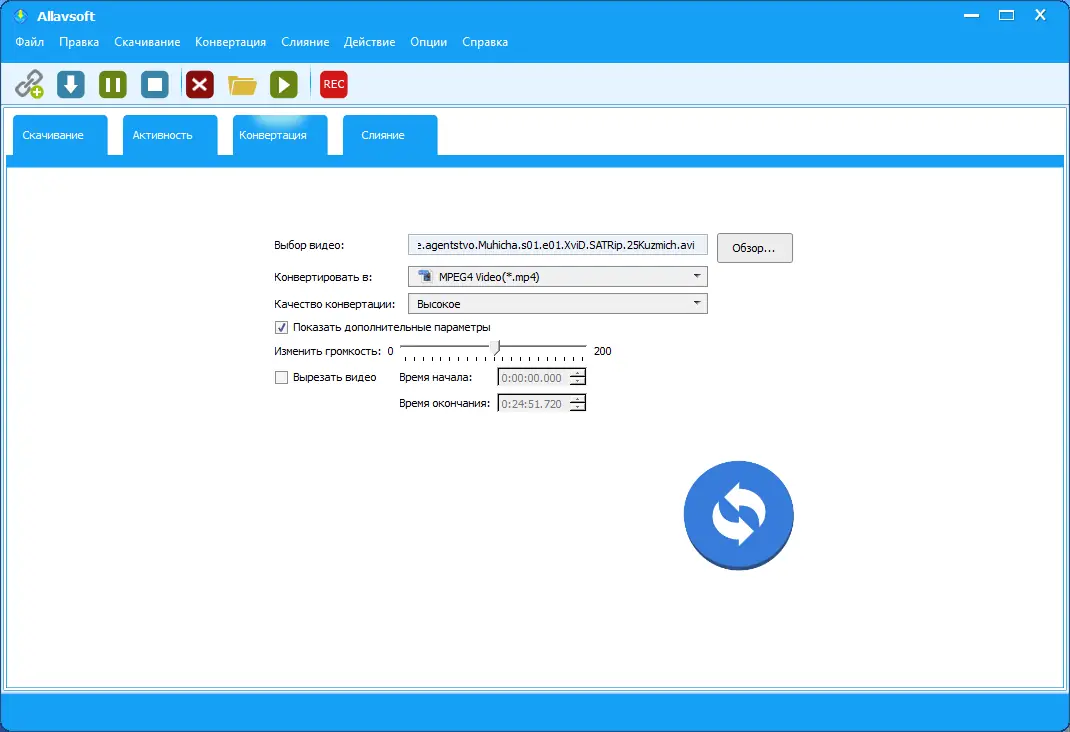Click the Время начала time field
Viewport: 1070px width, 732px height.
[x=534, y=377]
